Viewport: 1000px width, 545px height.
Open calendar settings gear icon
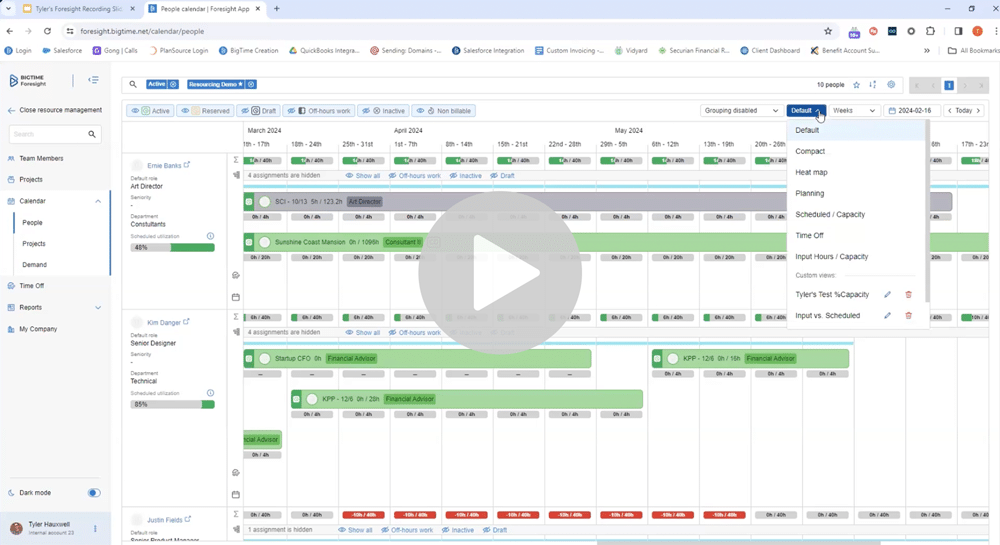[891, 85]
